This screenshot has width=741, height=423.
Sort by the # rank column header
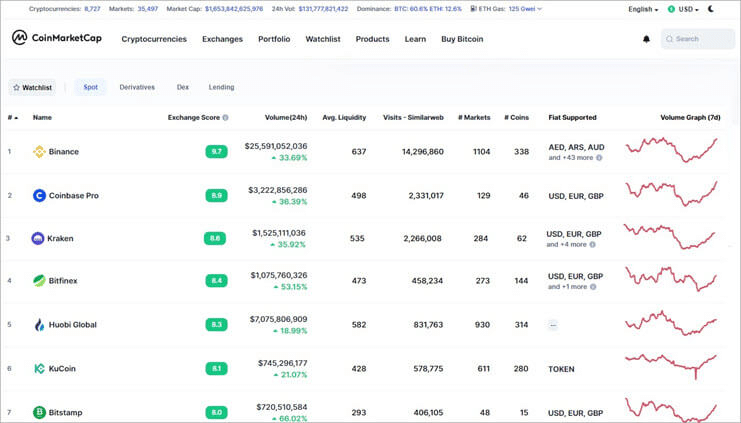coord(13,118)
